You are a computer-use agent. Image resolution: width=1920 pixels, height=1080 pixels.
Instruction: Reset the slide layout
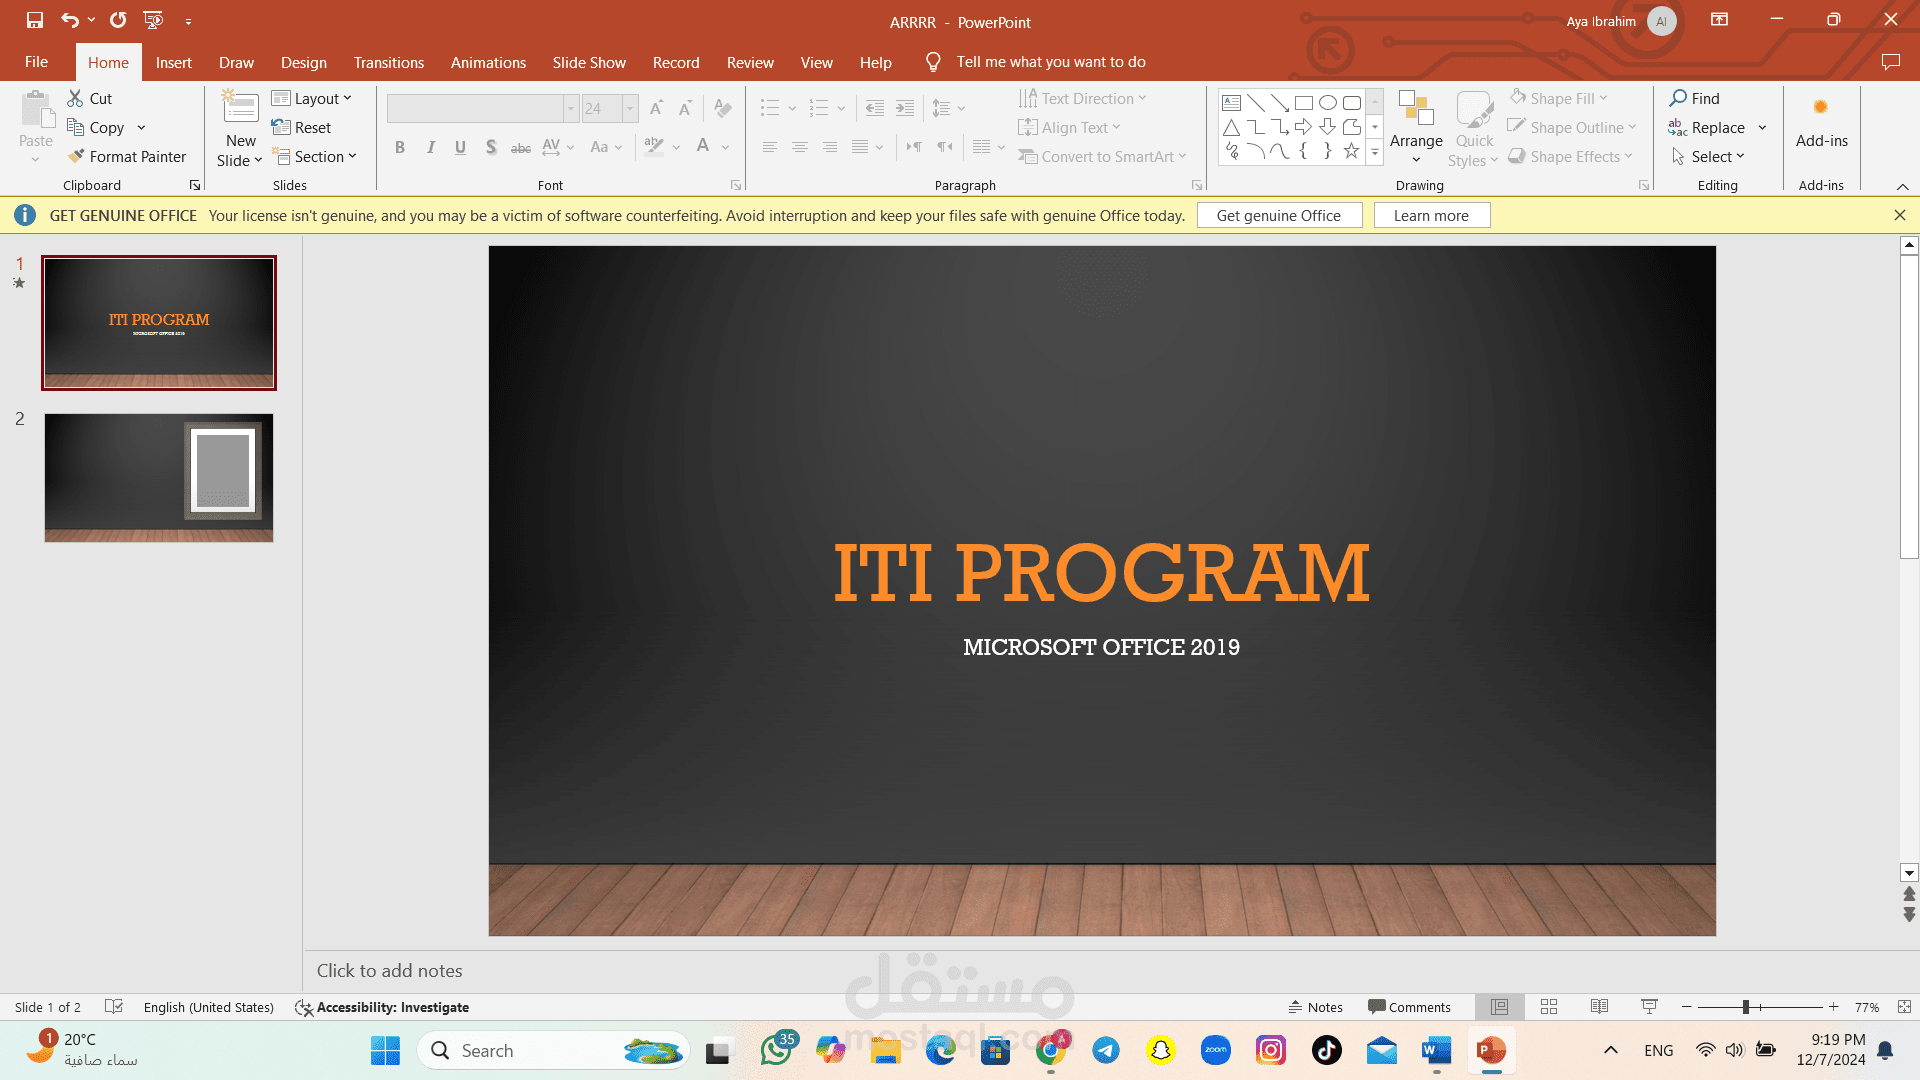(301, 127)
